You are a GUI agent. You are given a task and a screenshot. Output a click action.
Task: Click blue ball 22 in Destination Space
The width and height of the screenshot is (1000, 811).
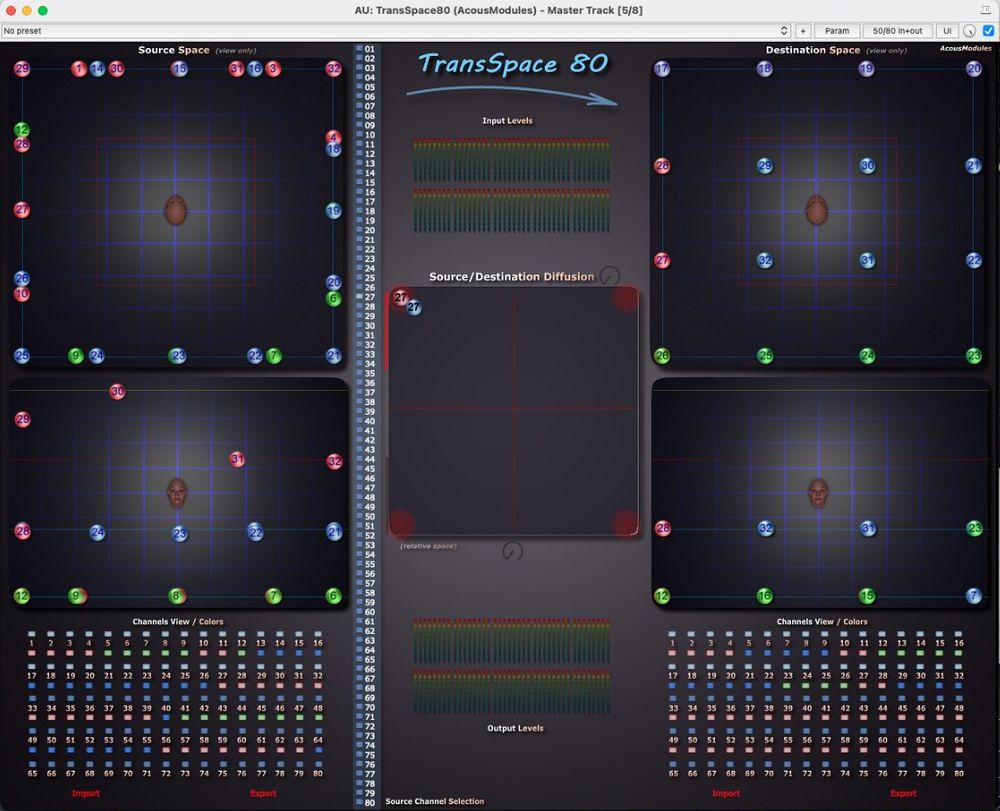[974, 260]
